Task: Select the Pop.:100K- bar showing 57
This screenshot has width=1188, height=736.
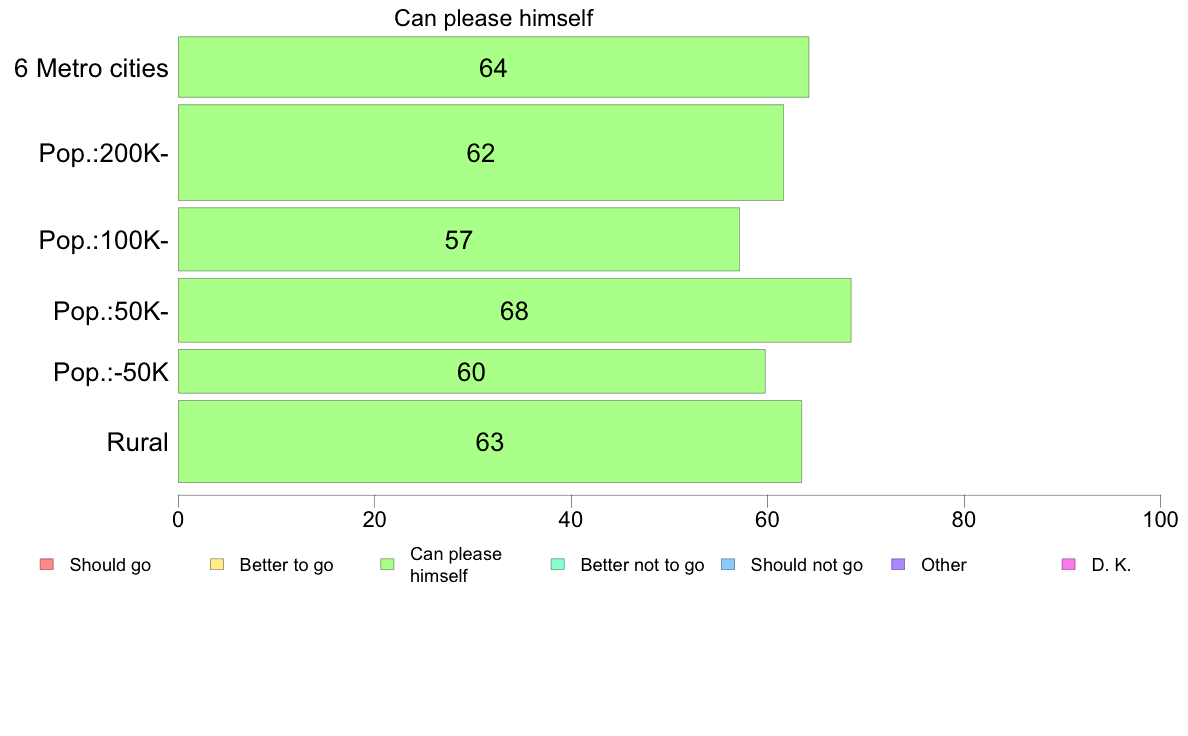Action: (x=458, y=240)
